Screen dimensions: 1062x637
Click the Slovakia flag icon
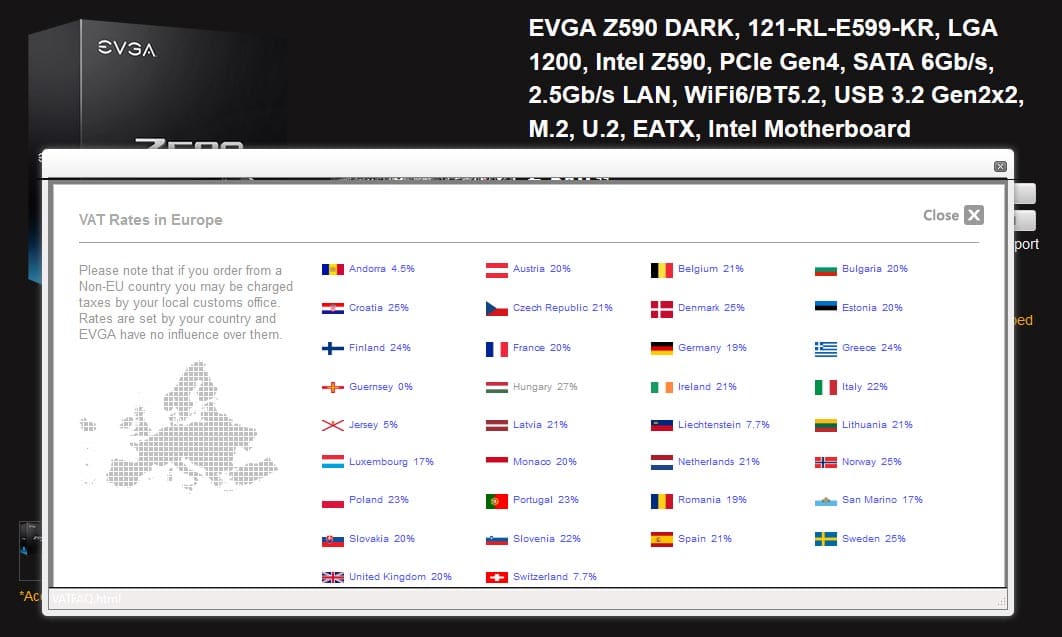[x=333, y=541]
